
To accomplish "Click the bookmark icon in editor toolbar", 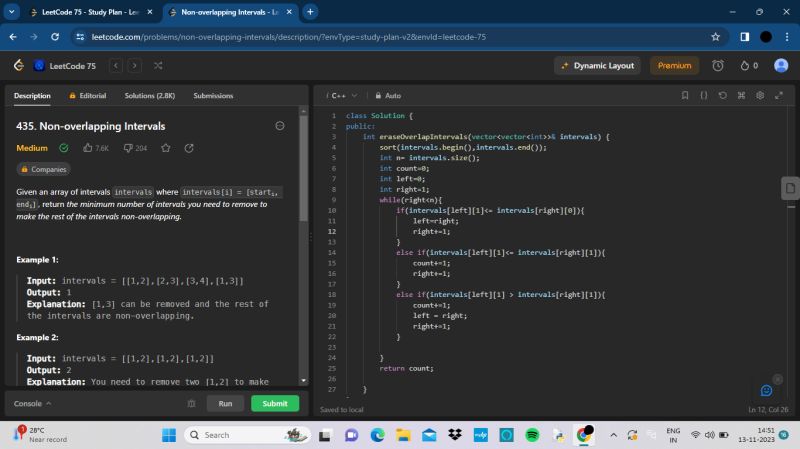I will [x=685, y=95].
